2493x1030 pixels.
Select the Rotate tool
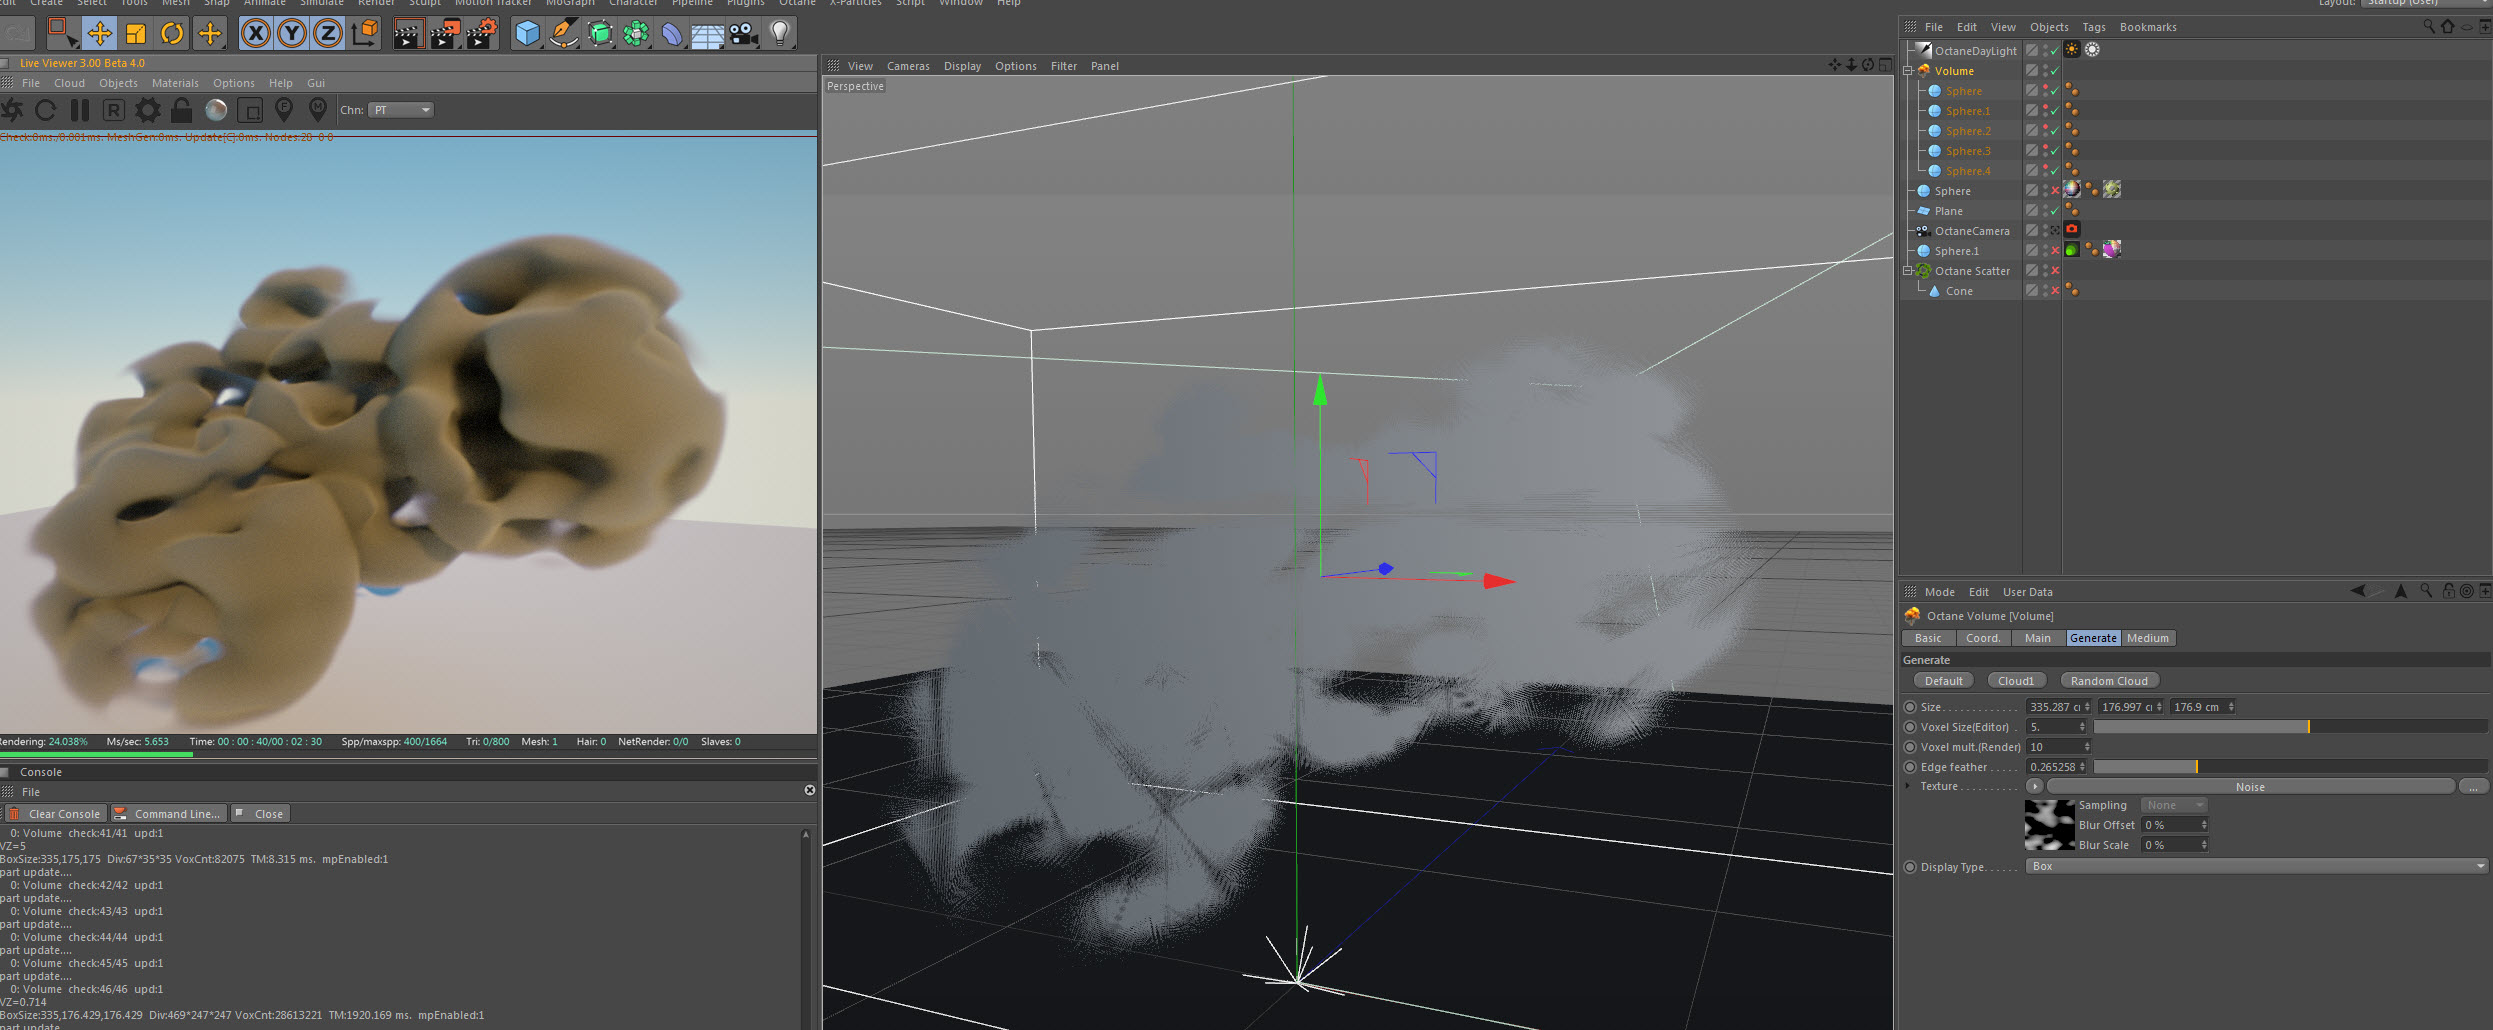172,33
